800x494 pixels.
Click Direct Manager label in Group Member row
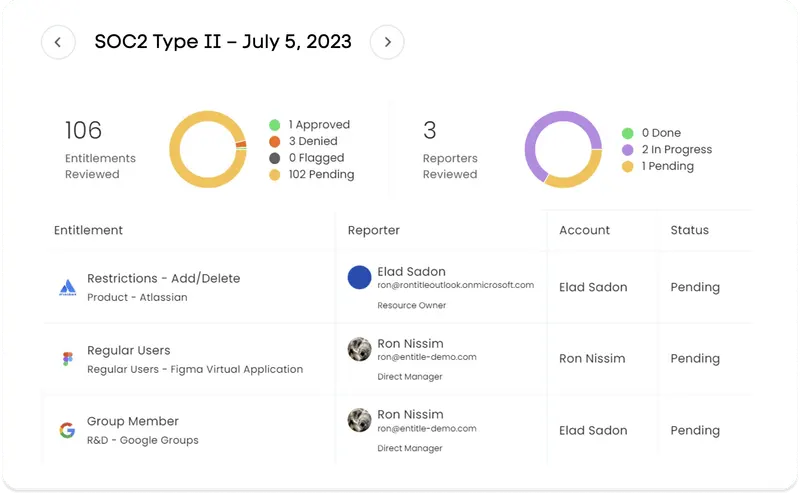[410, 448]
